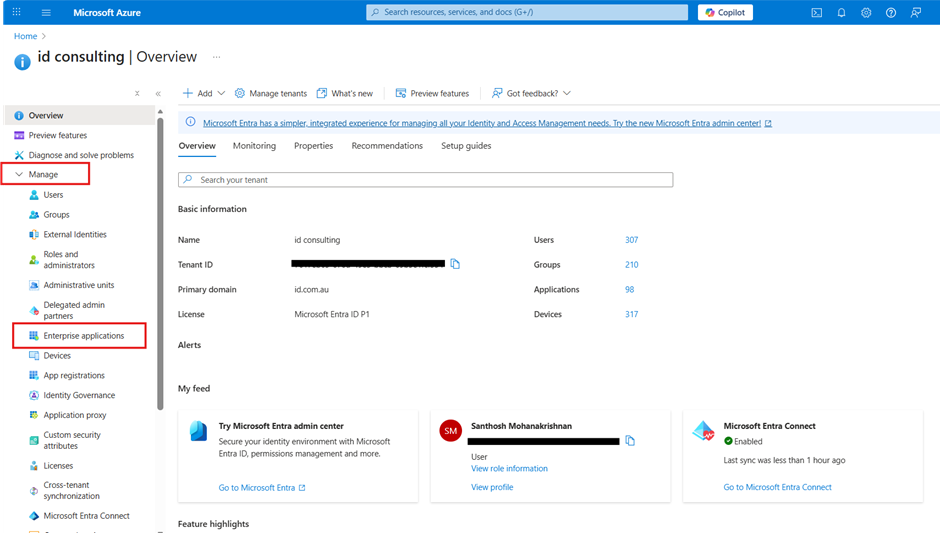Click the id.com.au primary domain value
Viewport: 940px width, 533px height.
click(312, 289)
